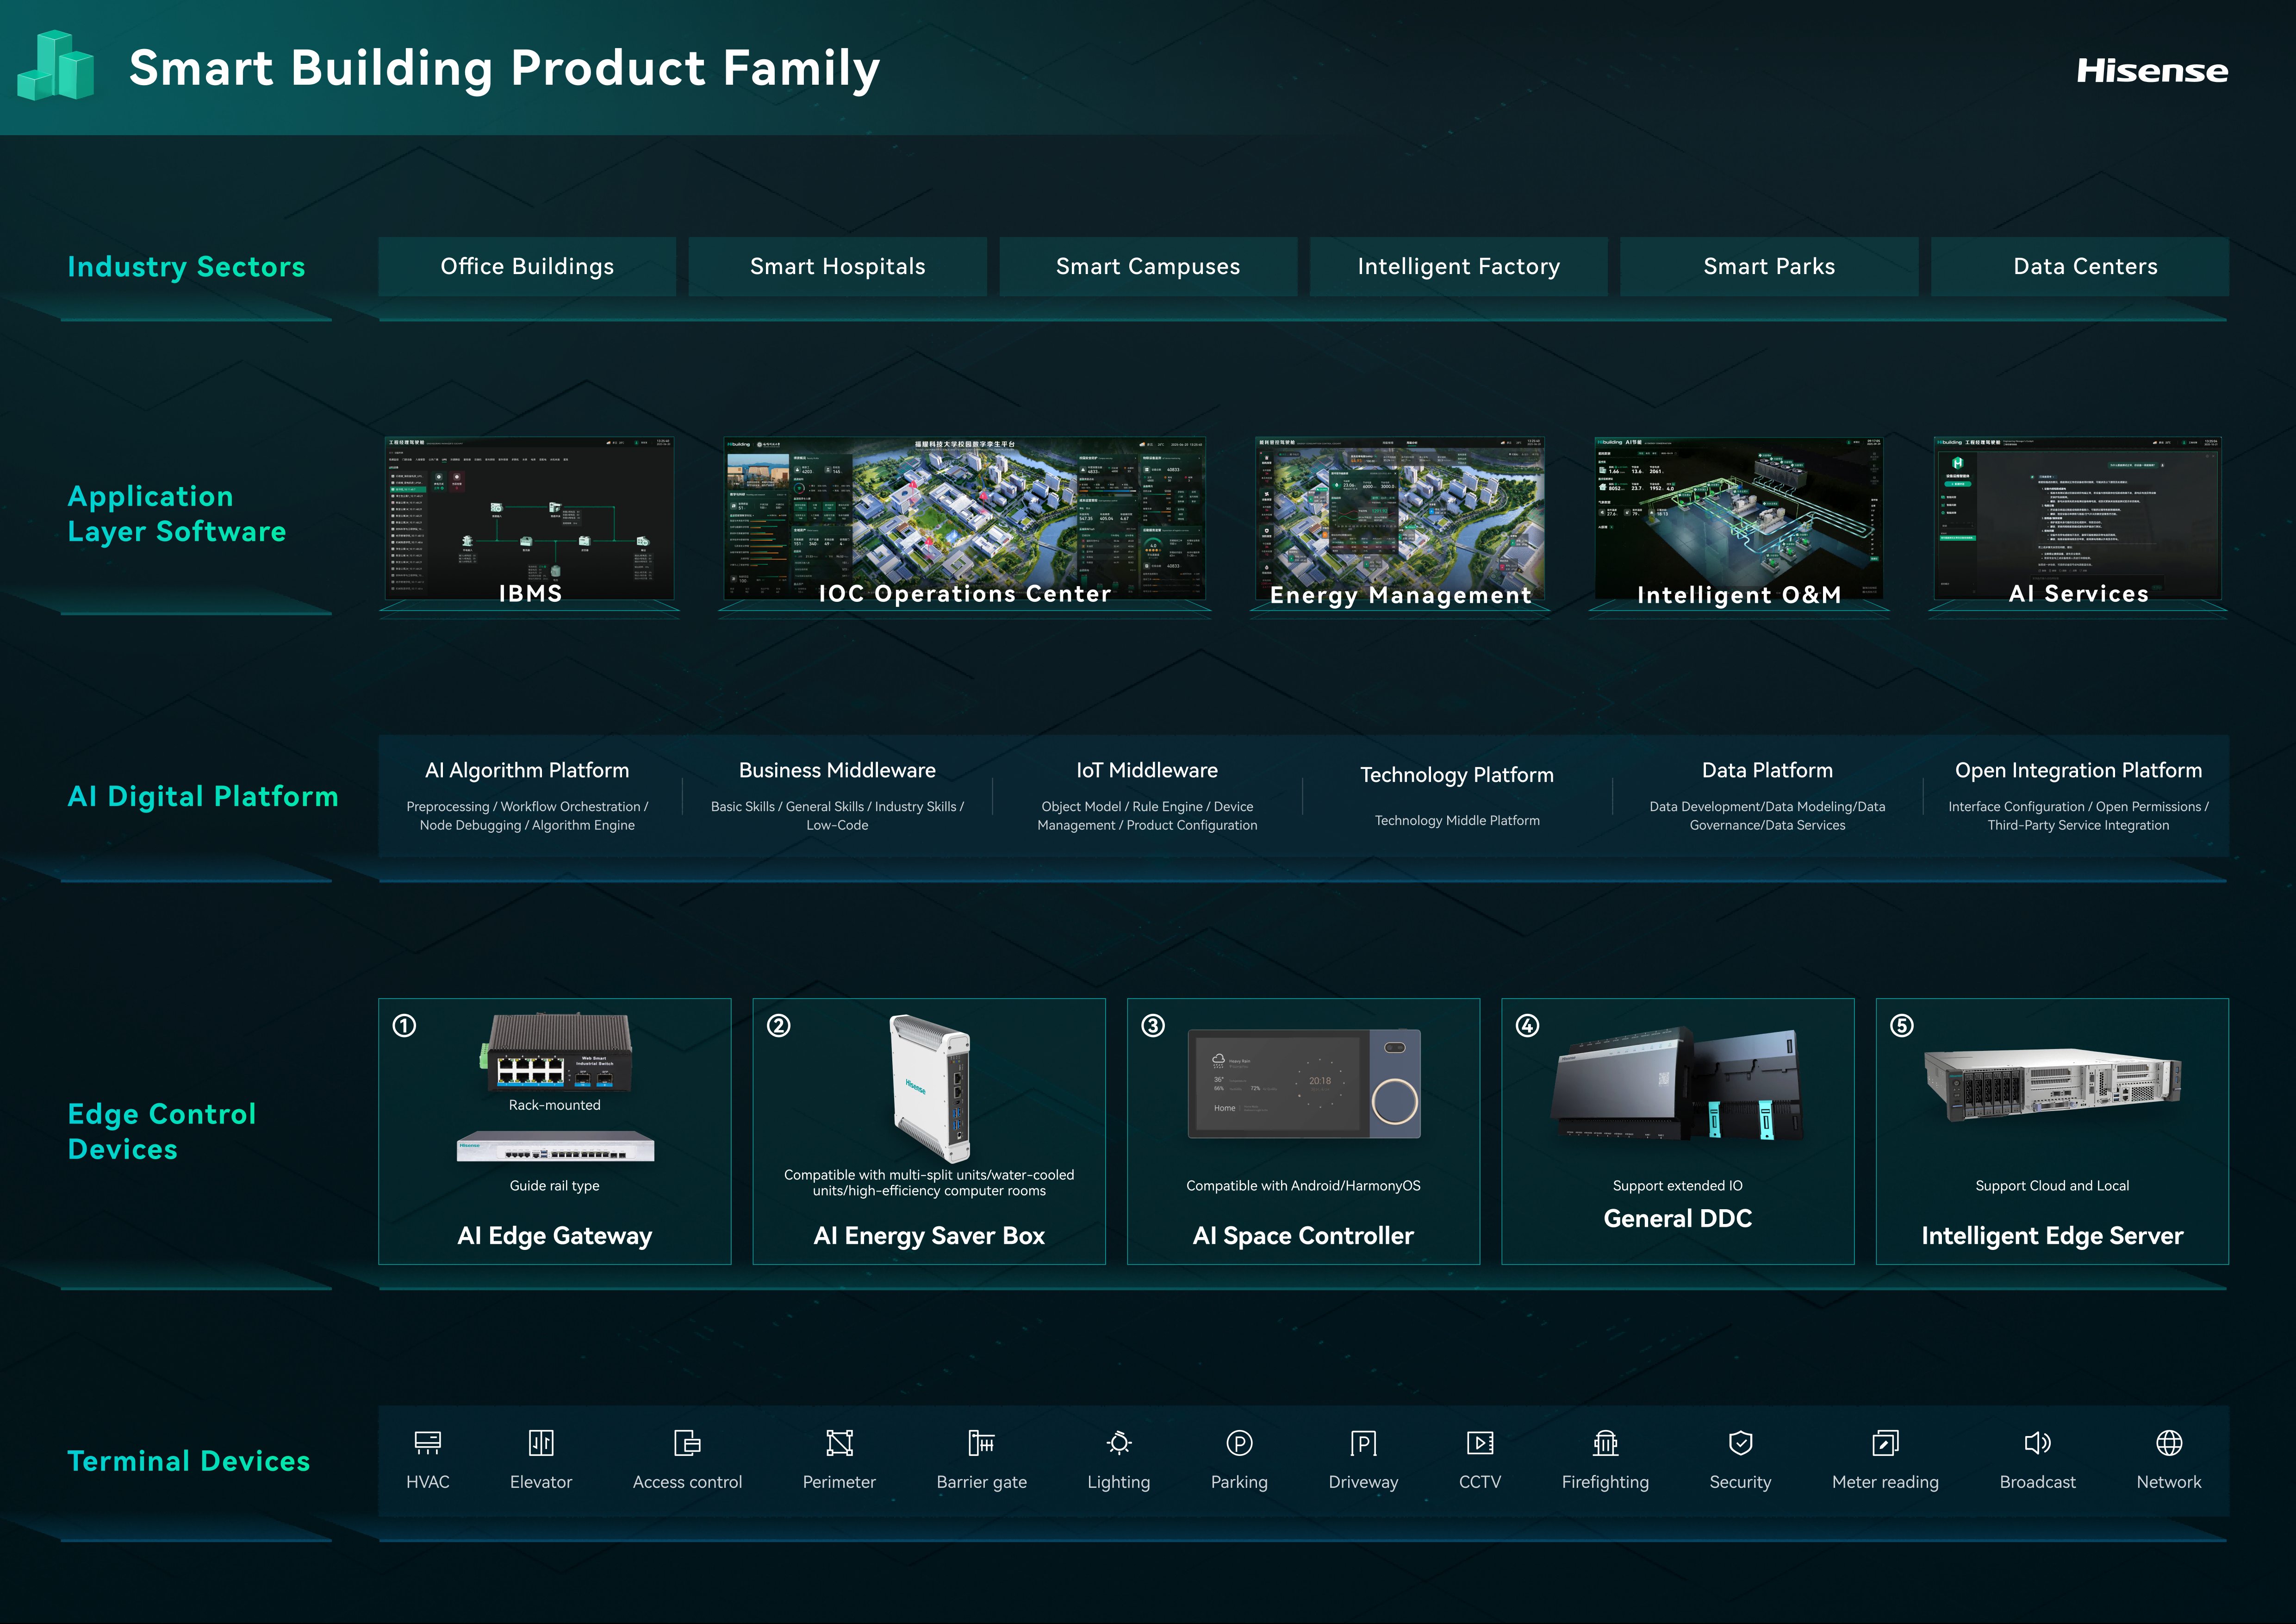Select the Application Layer Software label
Viewport: 2296px width, 1624px height.
point(177,514)
